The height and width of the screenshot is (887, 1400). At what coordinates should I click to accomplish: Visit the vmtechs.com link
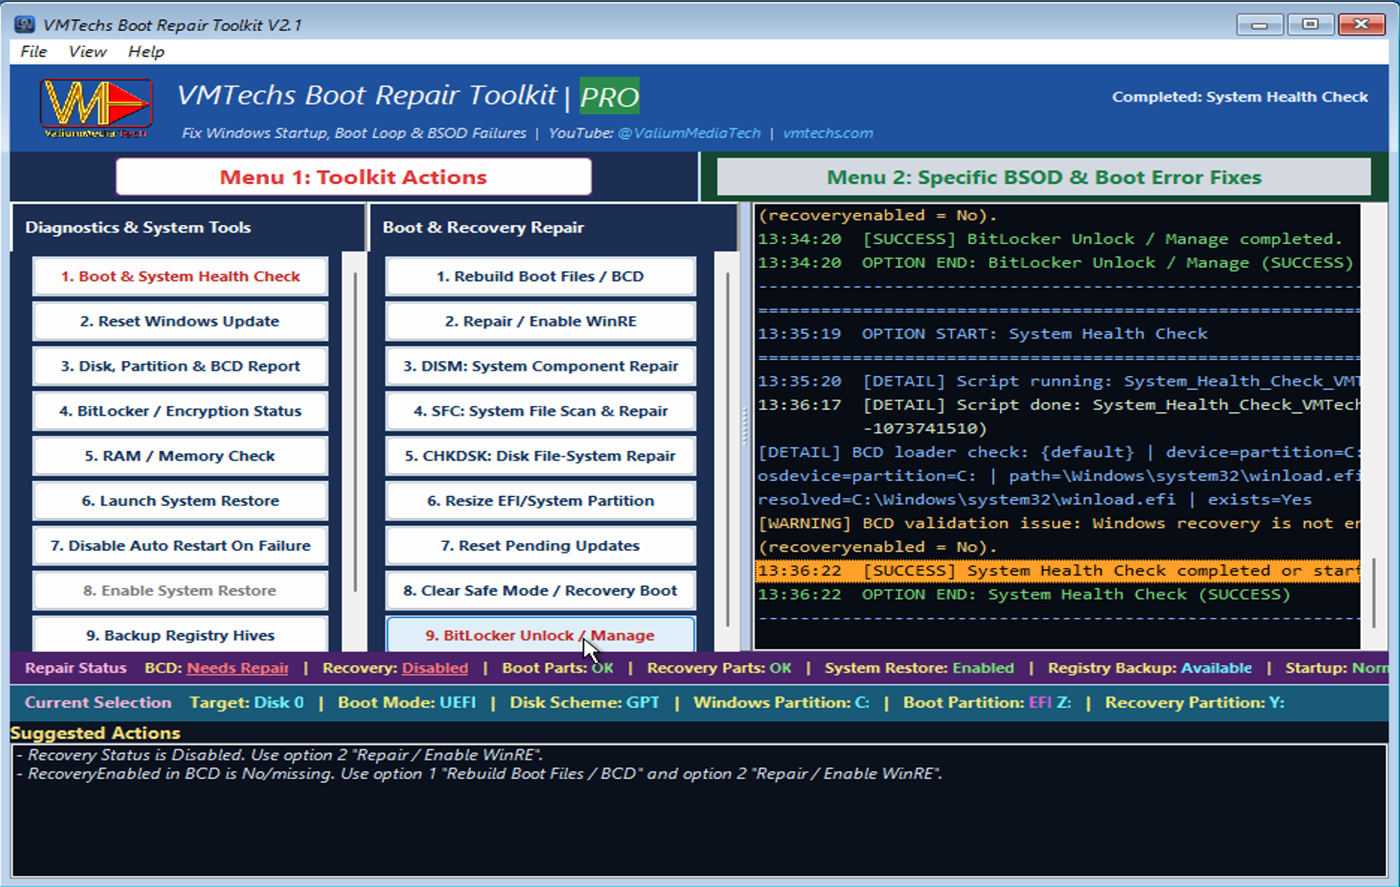click(828, 133)
